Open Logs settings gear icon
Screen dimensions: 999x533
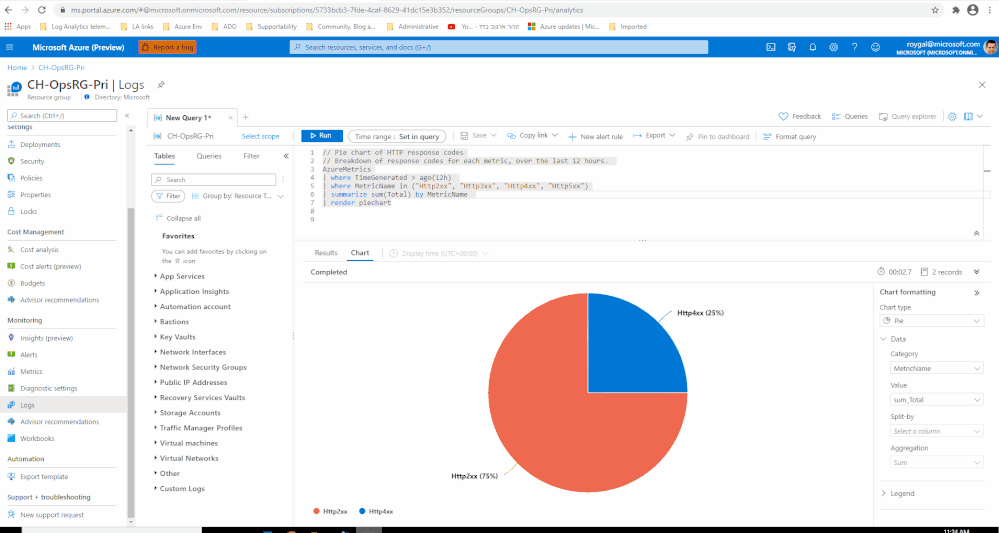coord(952,117)
